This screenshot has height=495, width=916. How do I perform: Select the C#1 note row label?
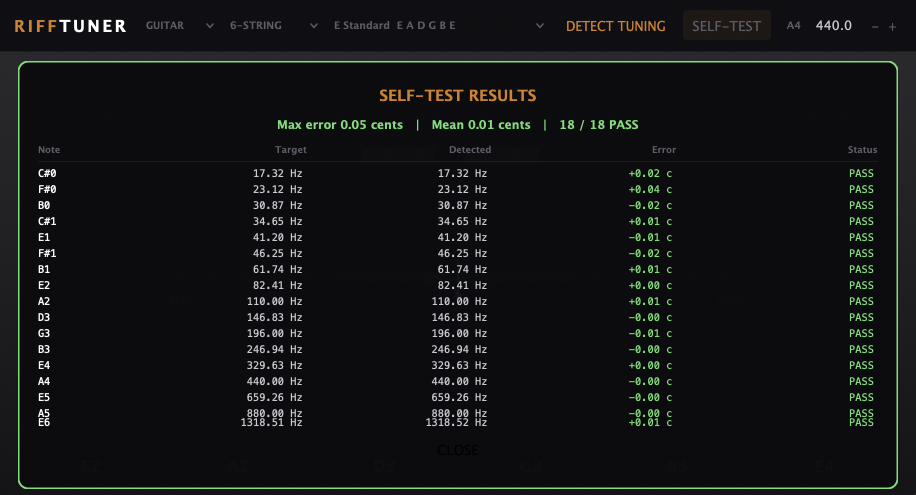(x=47, y=221)
